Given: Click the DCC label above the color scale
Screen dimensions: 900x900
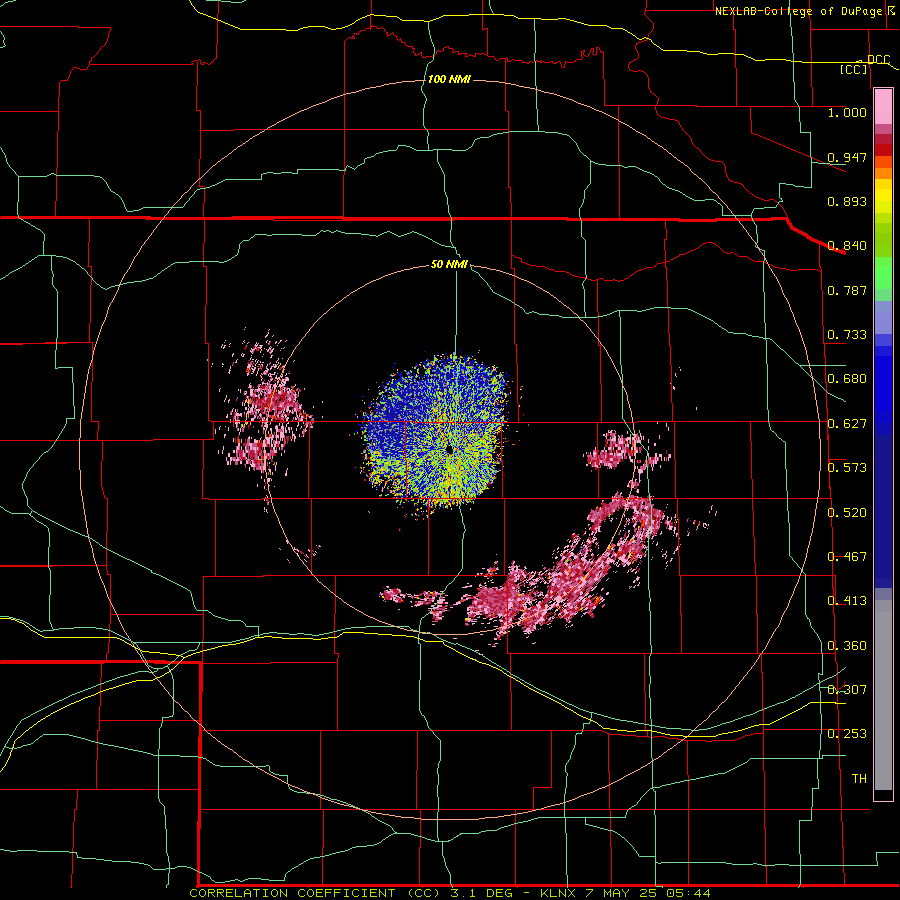Looking at the screenshot, I should pyautogui.click(x=878, y=60).
